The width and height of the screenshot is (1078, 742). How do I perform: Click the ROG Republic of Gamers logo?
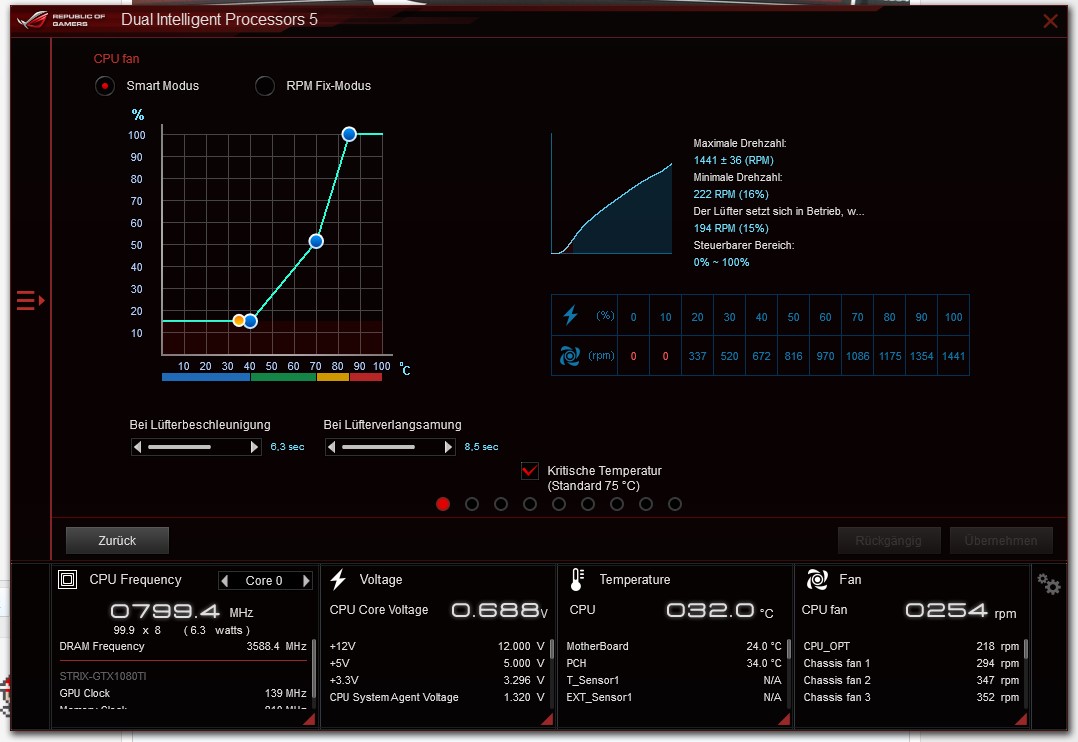tap(62, 19)
